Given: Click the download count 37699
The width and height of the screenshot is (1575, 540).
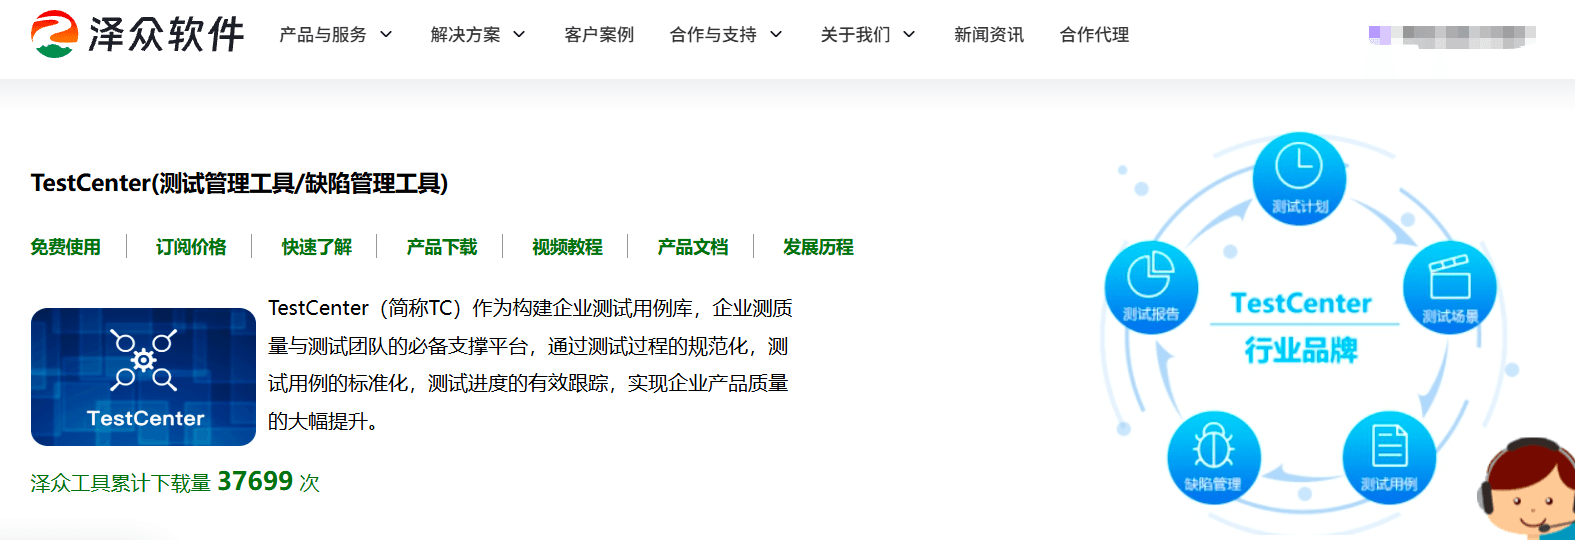Looking at the screenshot, I should coord(255,481).
